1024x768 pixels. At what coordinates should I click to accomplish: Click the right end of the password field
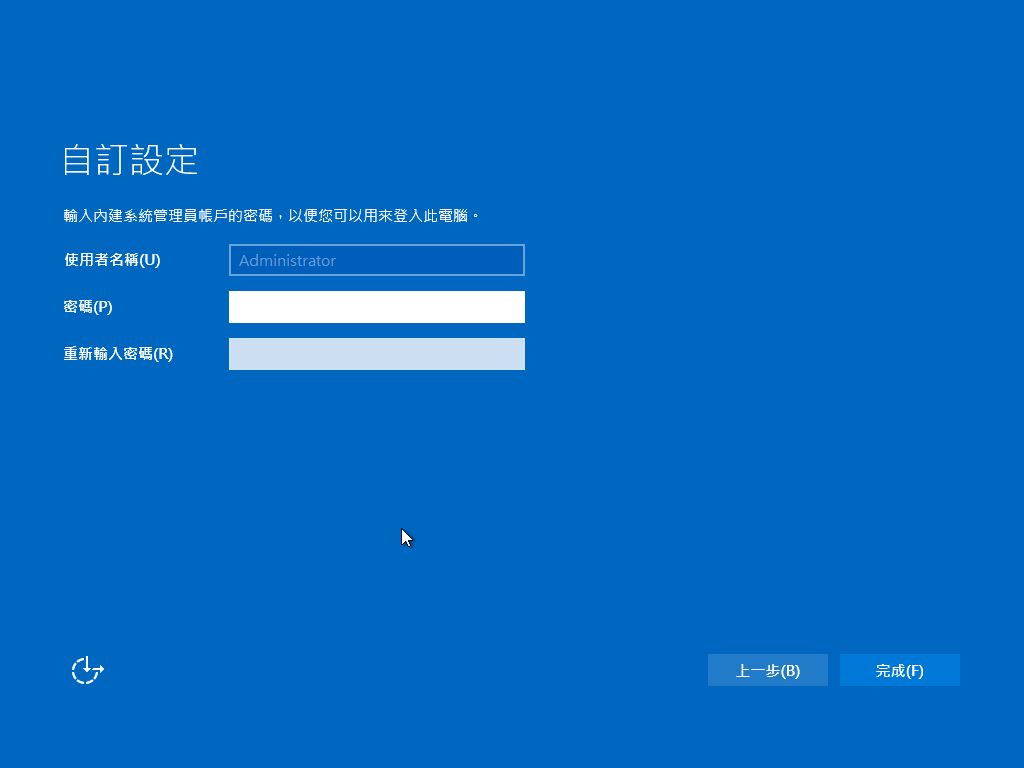(x=512, y=307)
